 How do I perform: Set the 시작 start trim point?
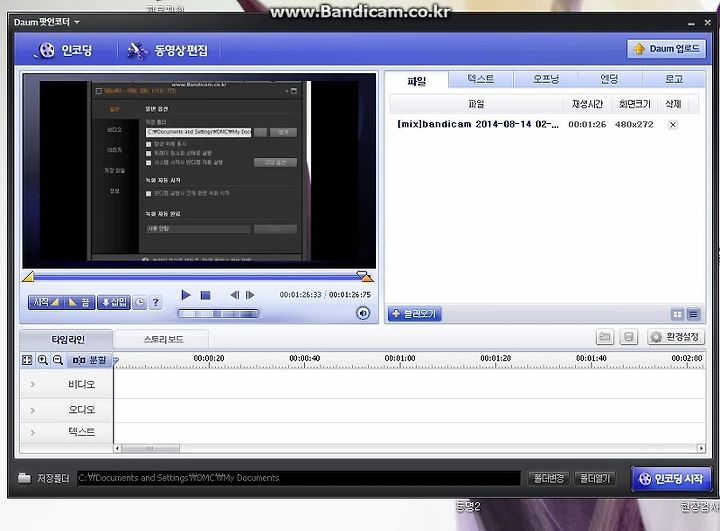pos(45,302)
